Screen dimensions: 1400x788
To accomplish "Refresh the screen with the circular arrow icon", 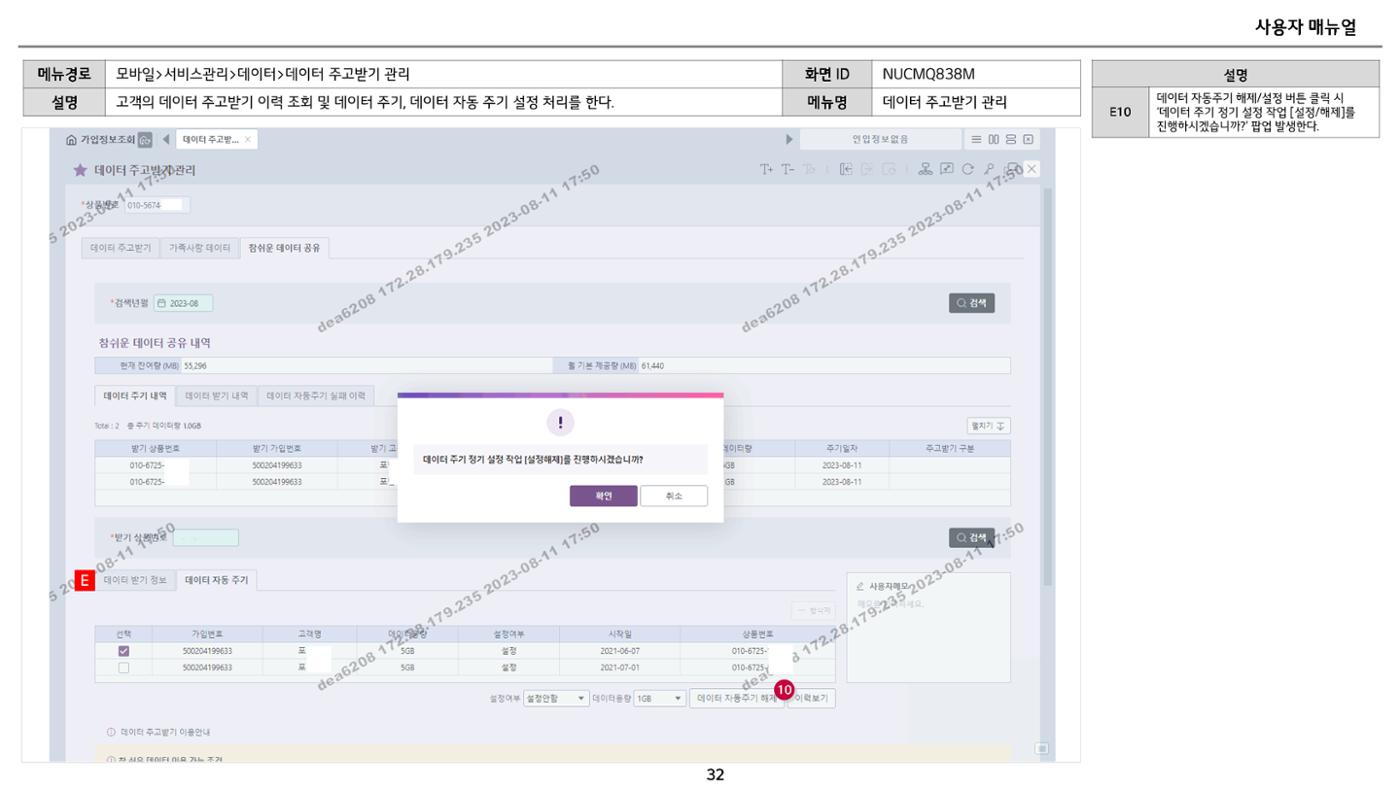I will 970,170.
